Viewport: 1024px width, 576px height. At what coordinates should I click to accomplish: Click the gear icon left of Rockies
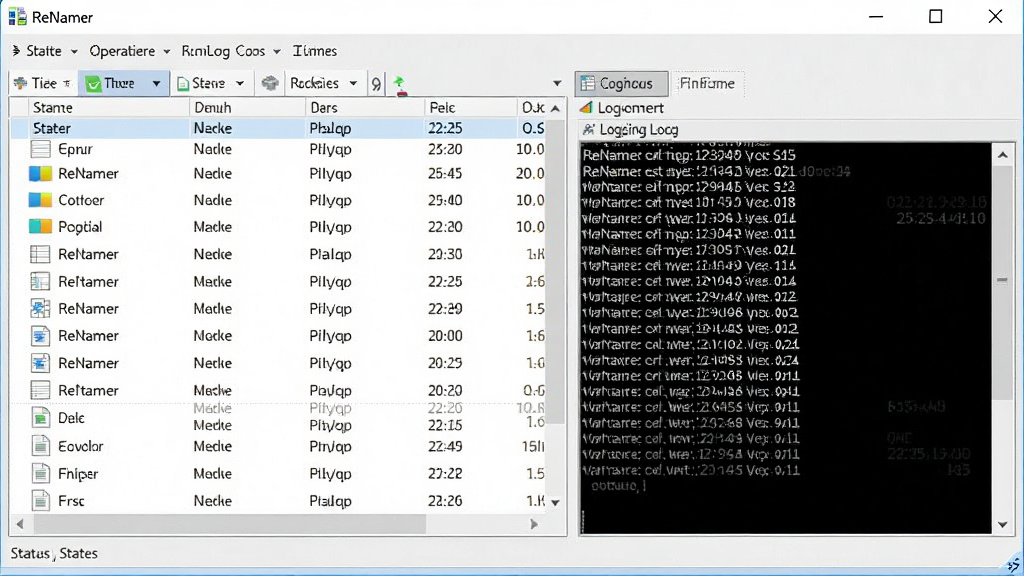(270, 83)
